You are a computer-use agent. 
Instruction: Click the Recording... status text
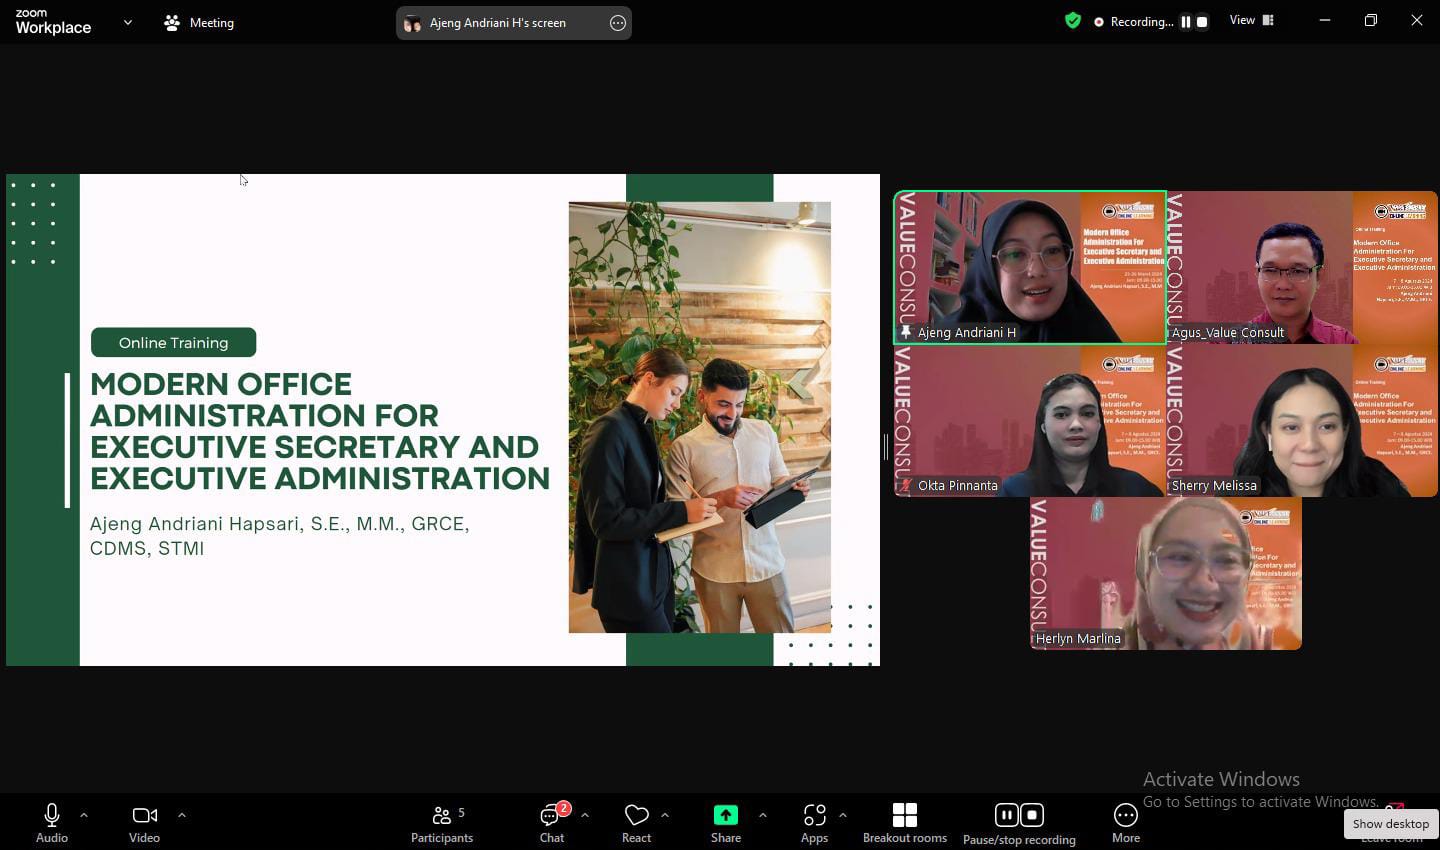1142,22
